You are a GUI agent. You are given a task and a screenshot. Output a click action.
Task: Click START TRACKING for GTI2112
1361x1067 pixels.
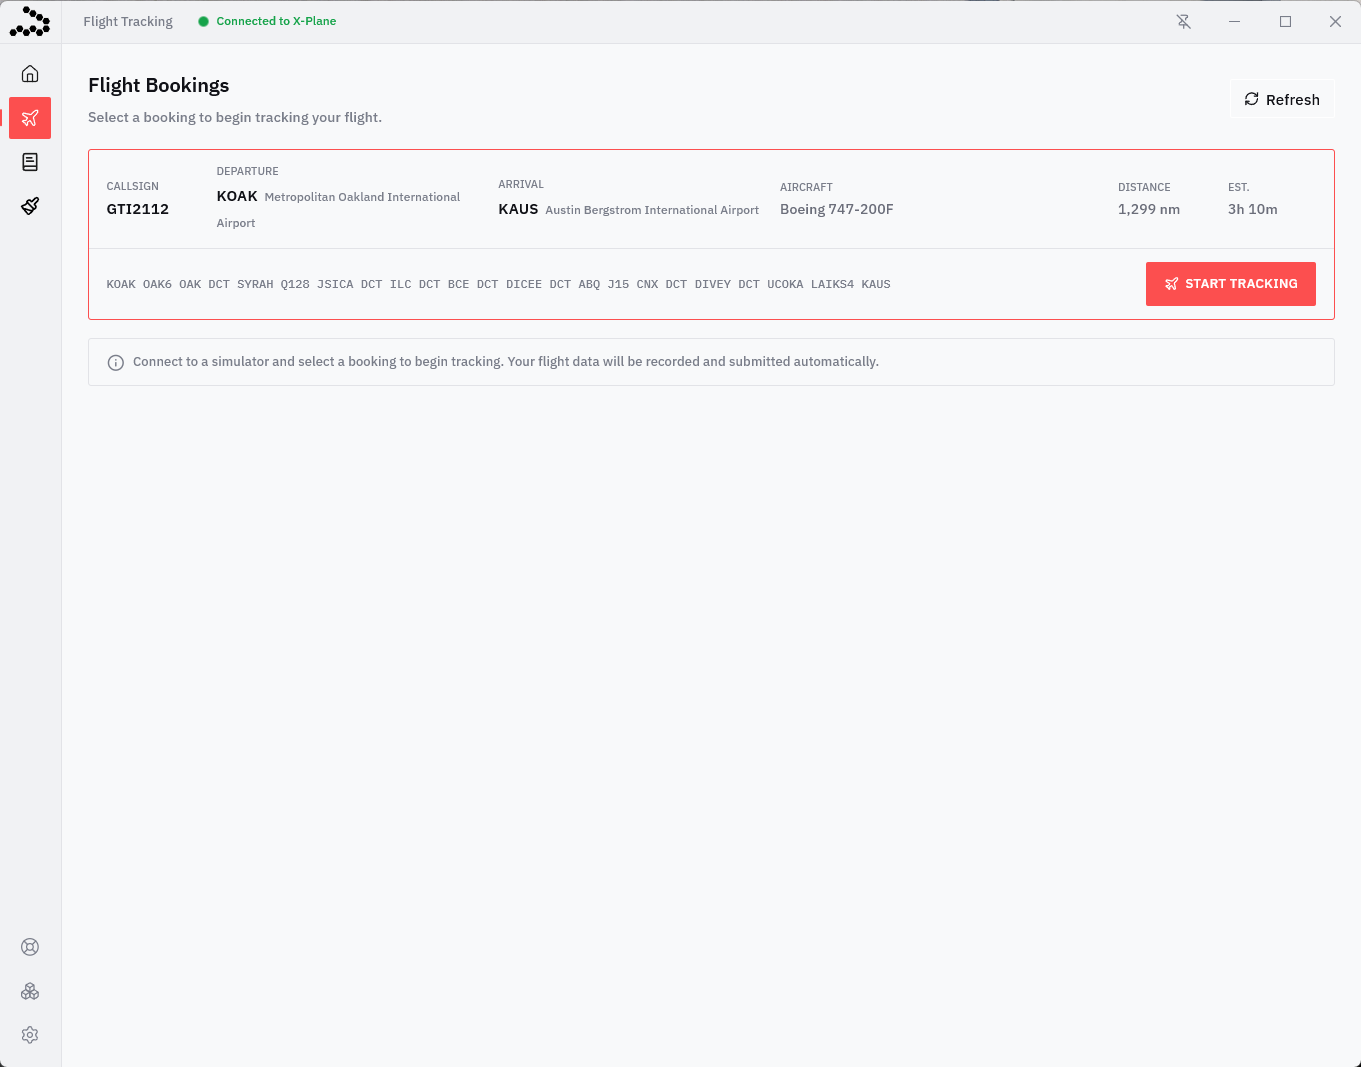(1230, 284)
